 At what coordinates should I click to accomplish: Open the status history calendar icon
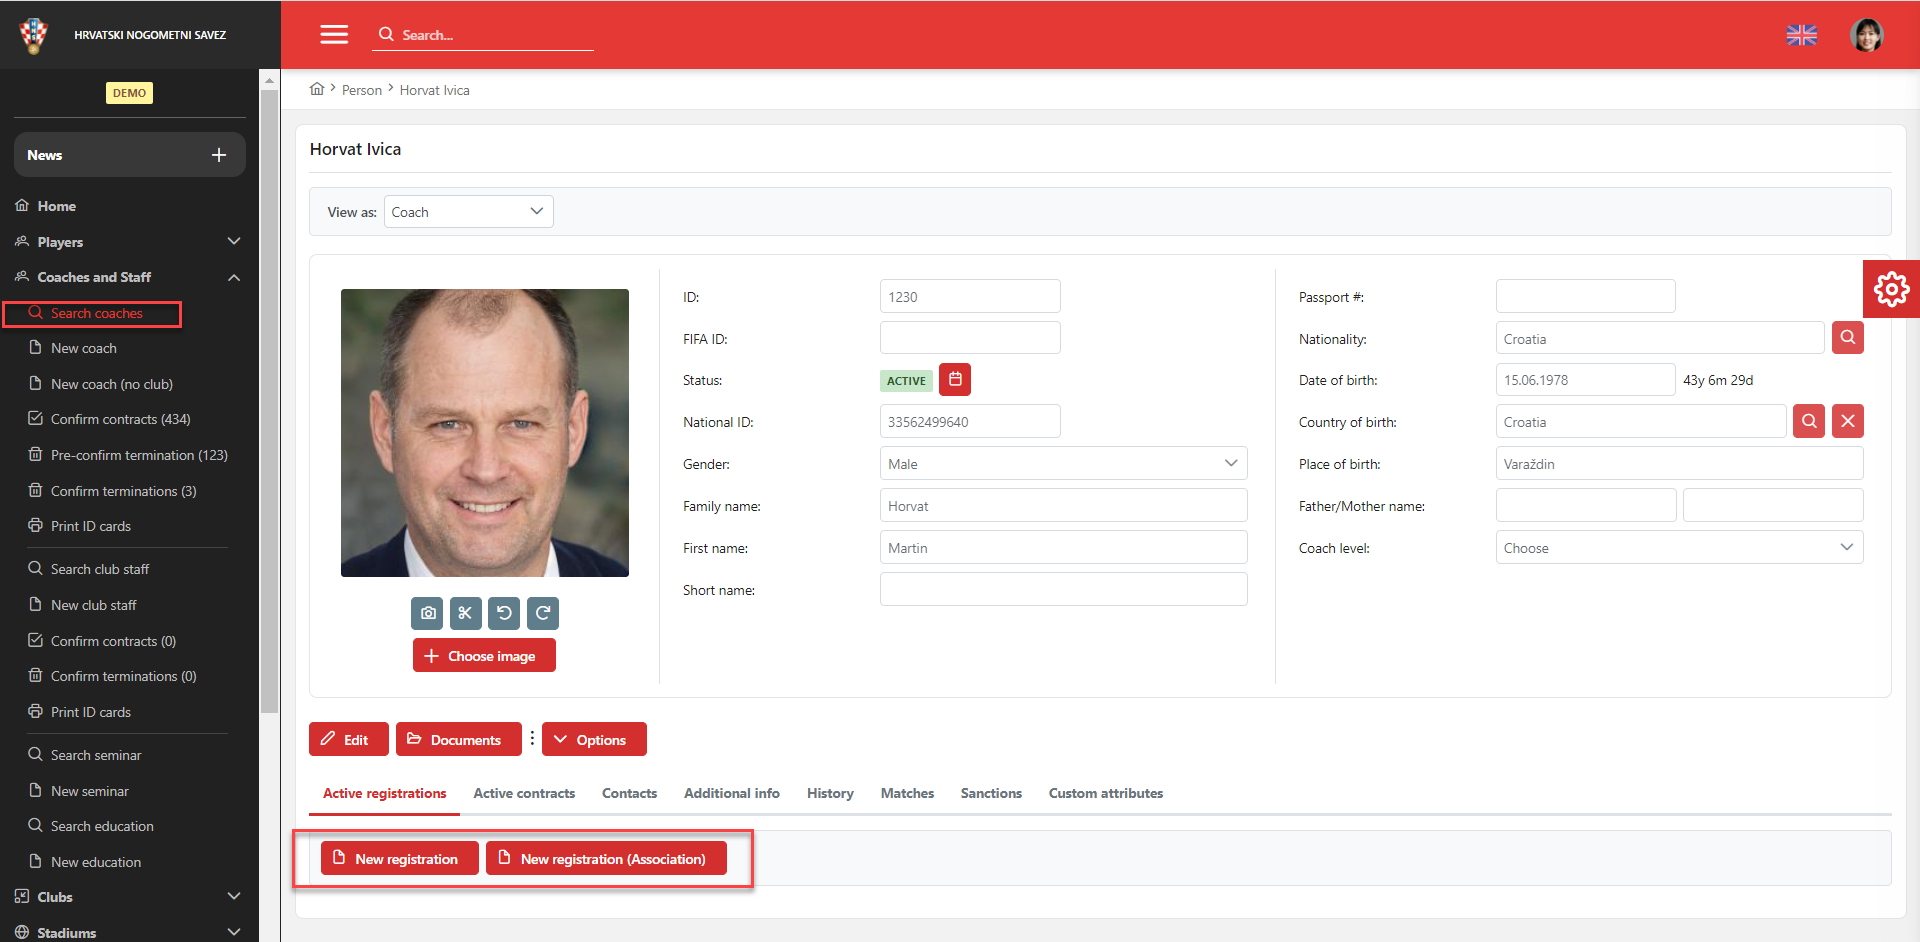[955, 379]
